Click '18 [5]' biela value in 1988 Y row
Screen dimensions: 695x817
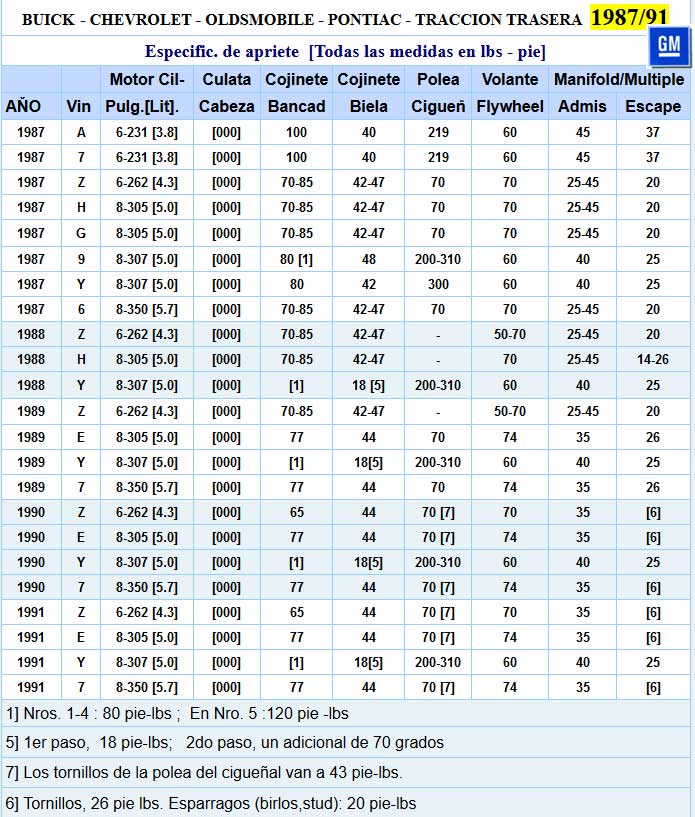pyautogui.click(x=368, y=385)
